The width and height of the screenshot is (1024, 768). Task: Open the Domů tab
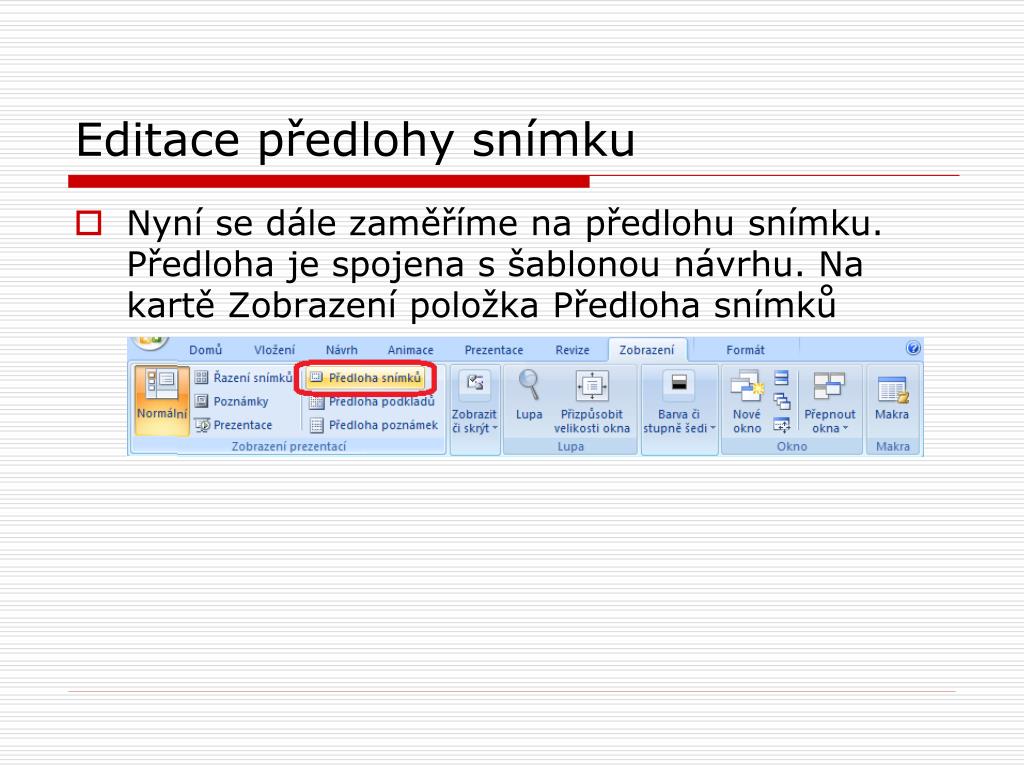pos(206,350)
